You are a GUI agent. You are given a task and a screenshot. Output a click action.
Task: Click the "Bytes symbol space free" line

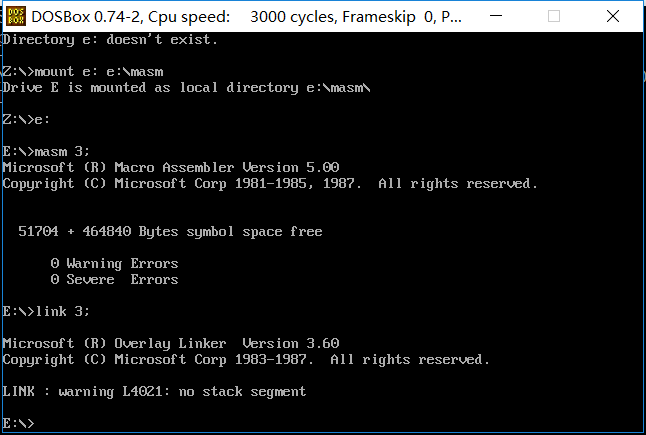pos(170,232)
